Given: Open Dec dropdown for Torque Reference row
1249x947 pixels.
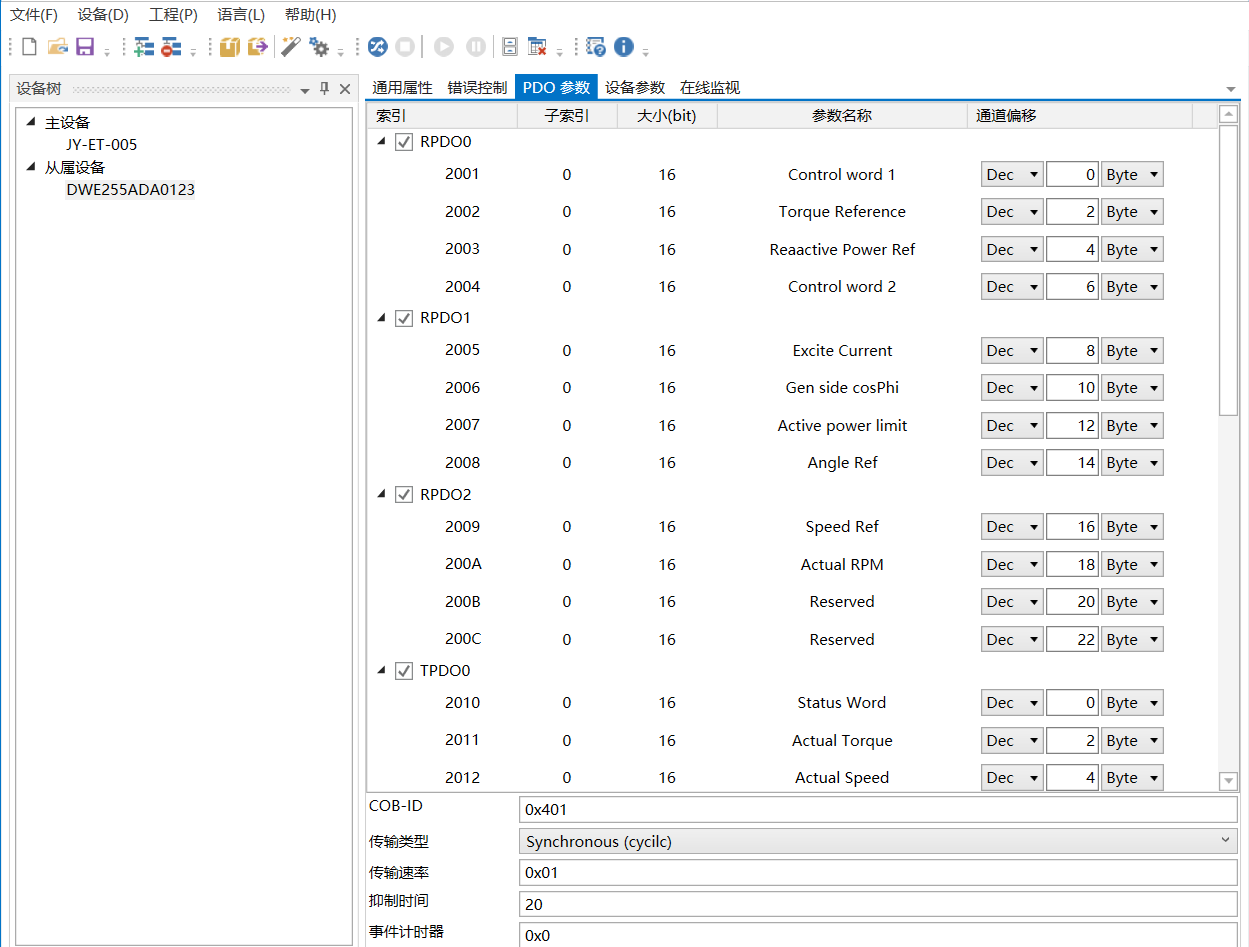Looking at the screenshot, I should pyautogui.click(x=1012, y=212).
